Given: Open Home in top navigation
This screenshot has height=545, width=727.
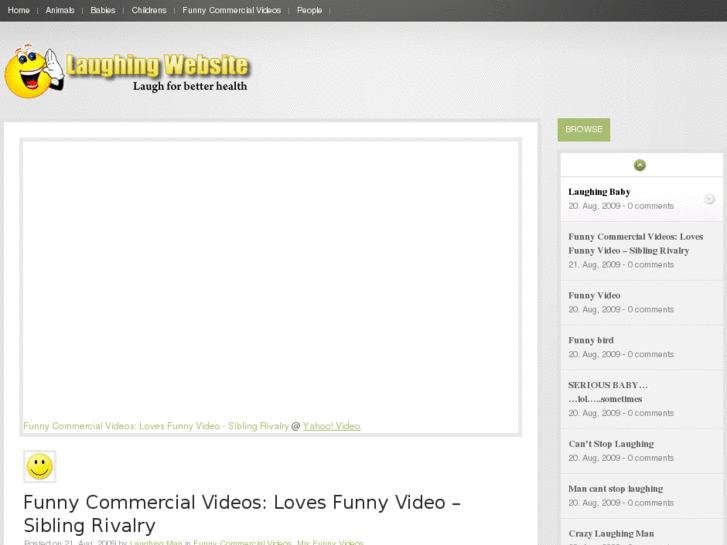Looking at the screenshot, I should (19, 10).
